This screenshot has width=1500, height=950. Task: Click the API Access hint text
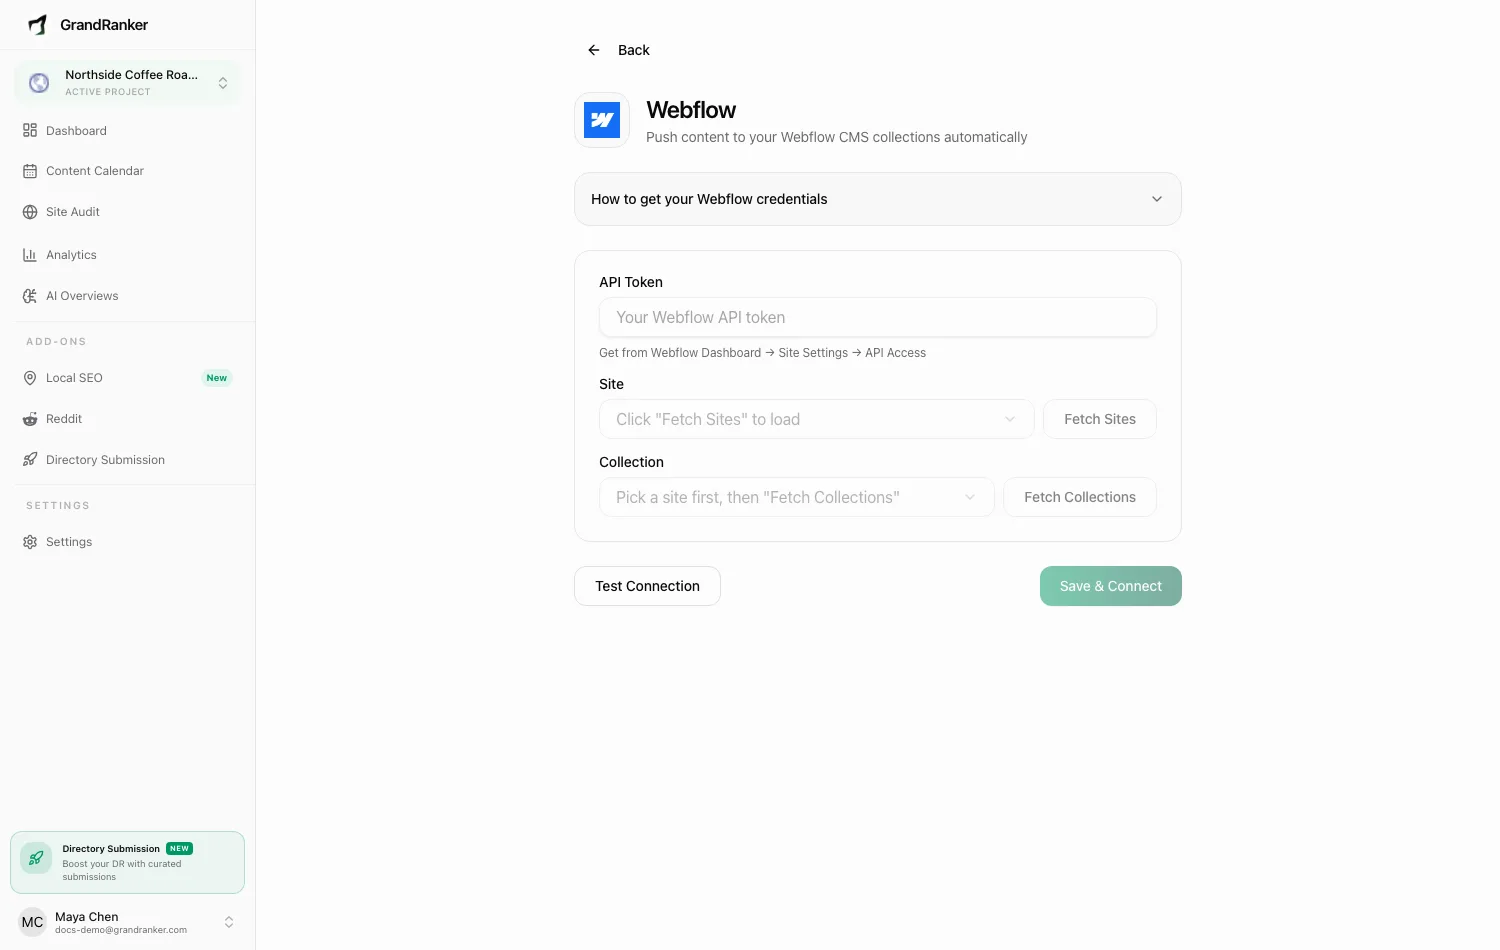(x=895, y=353)
